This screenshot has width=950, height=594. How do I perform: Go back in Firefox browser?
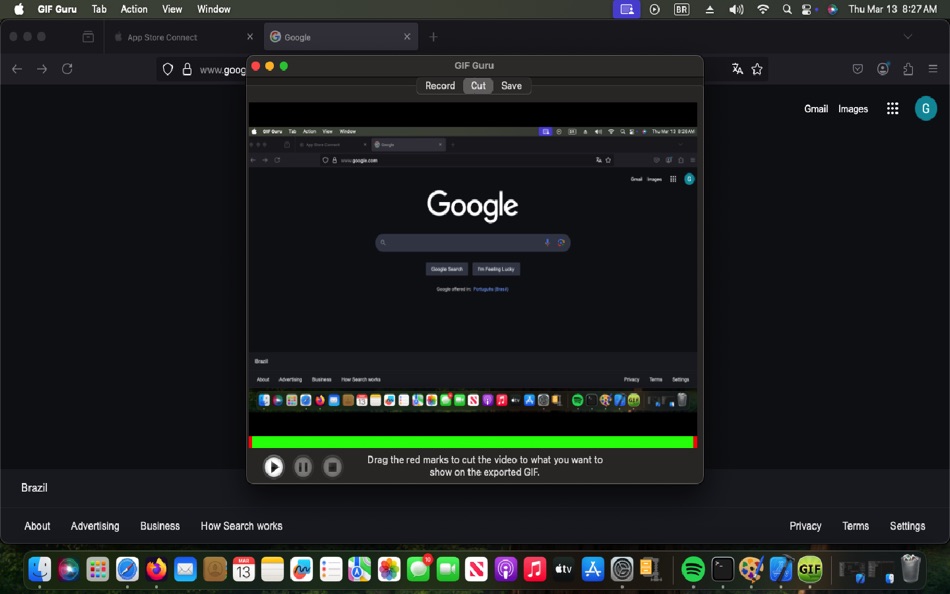pyautogui.click(x=17, y=69)
